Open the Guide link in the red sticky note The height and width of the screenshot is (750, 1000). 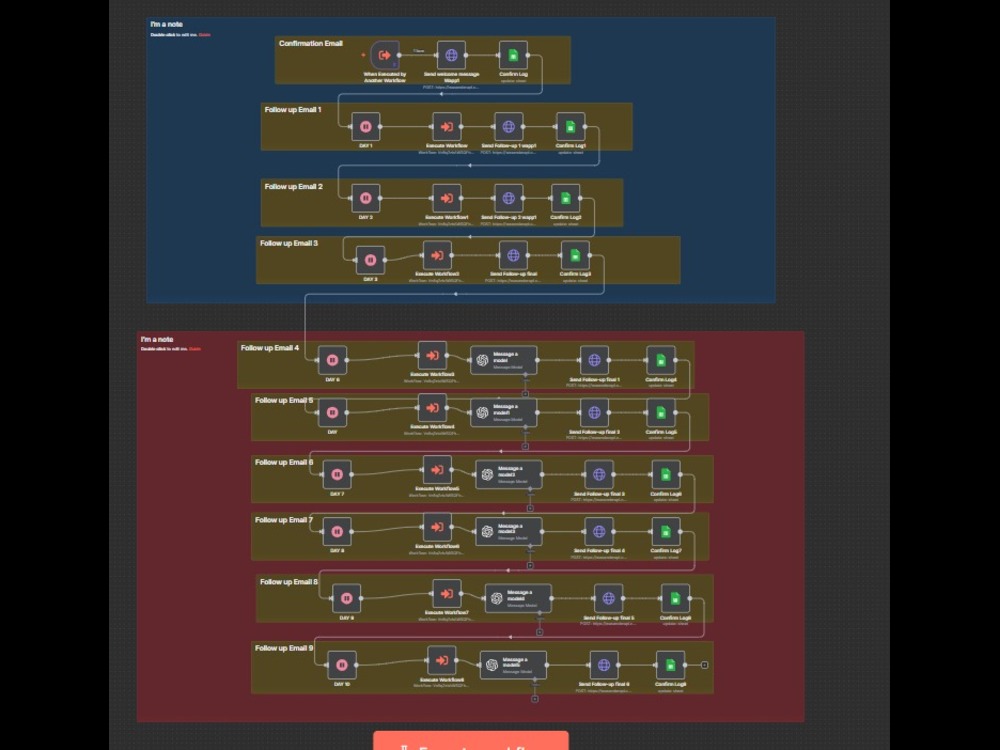[195, 349]
